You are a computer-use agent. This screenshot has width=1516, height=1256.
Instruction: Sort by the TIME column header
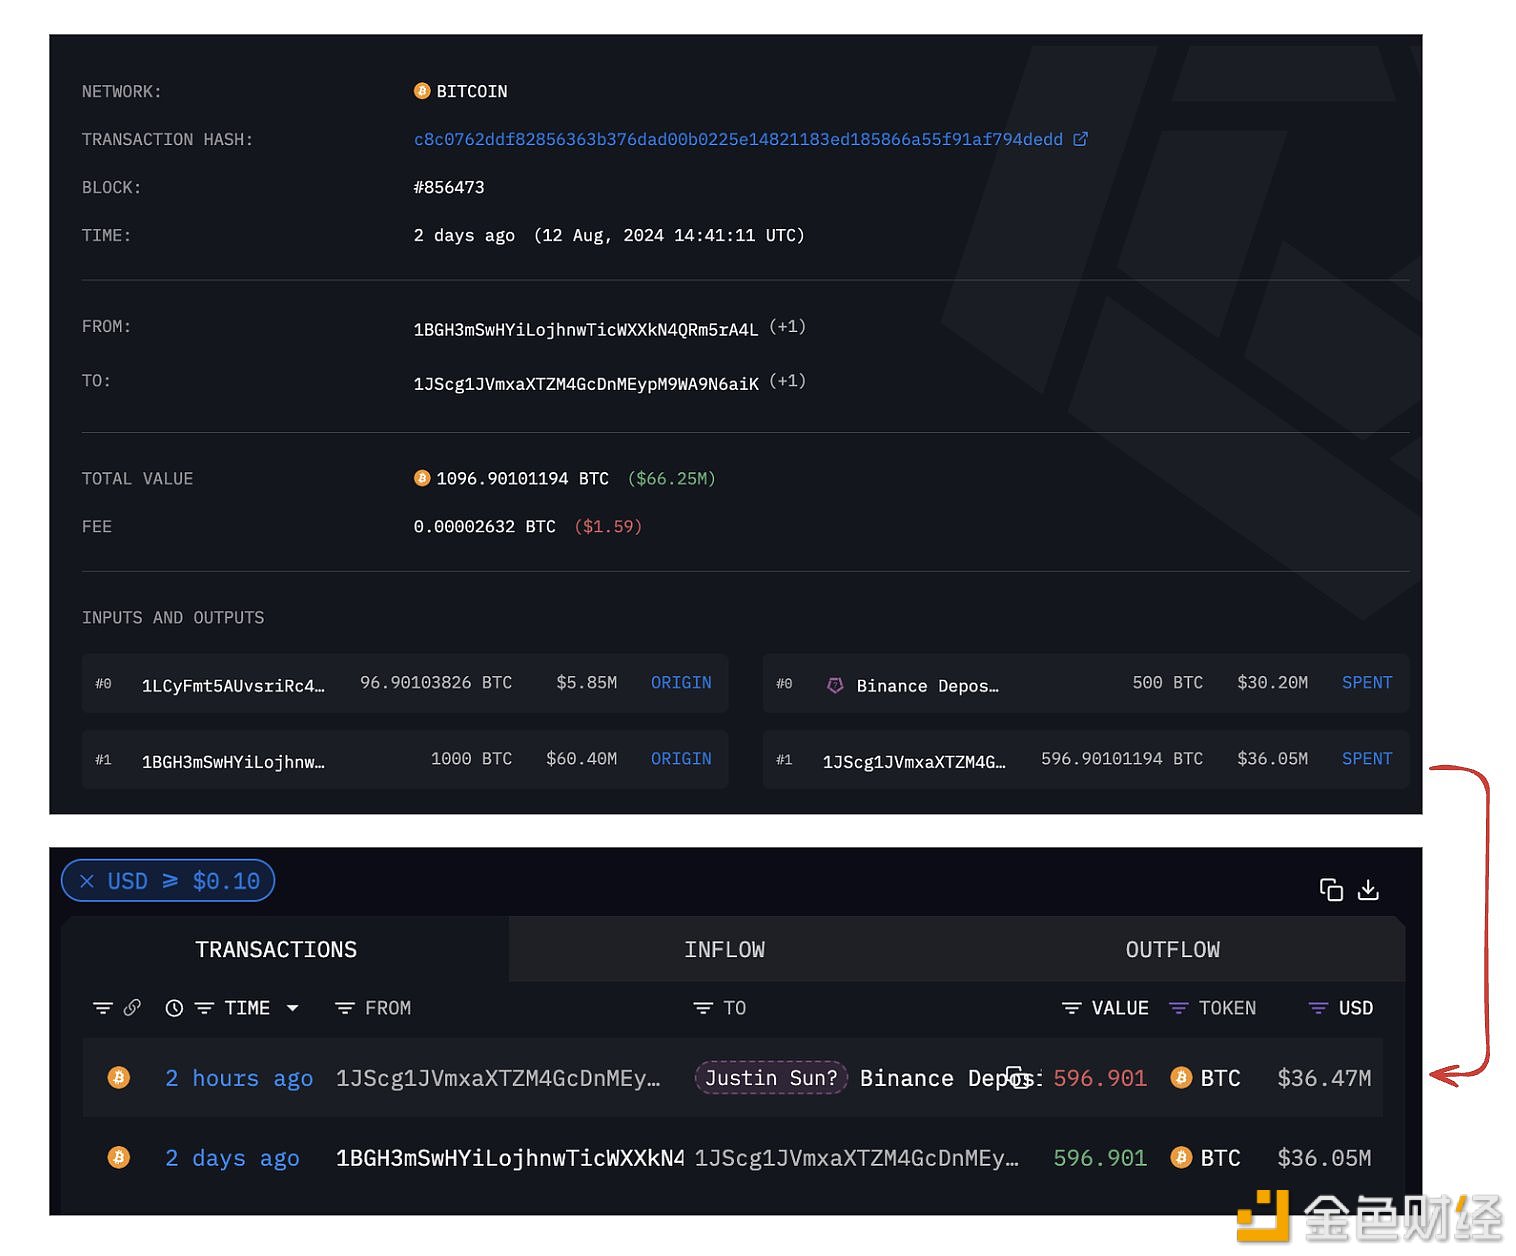pos(247,1008)
